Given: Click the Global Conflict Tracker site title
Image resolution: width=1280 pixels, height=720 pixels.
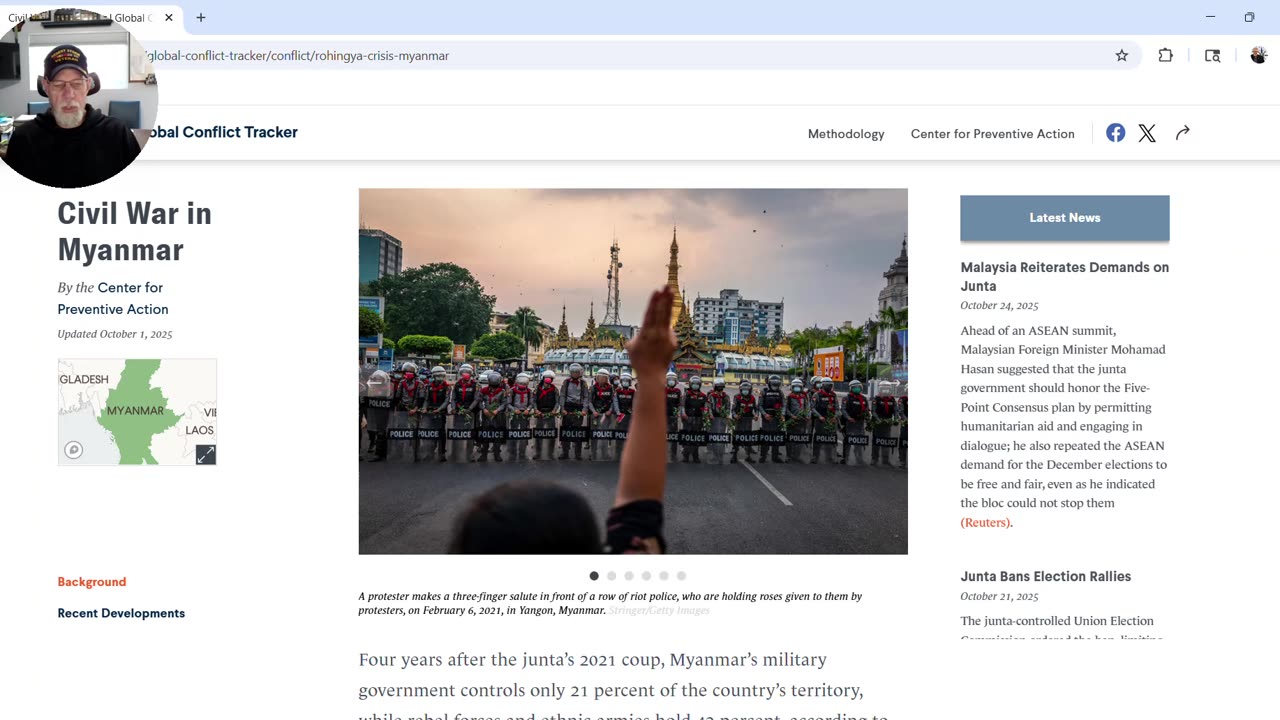Looking at the screenshot, I should (225, 132).
